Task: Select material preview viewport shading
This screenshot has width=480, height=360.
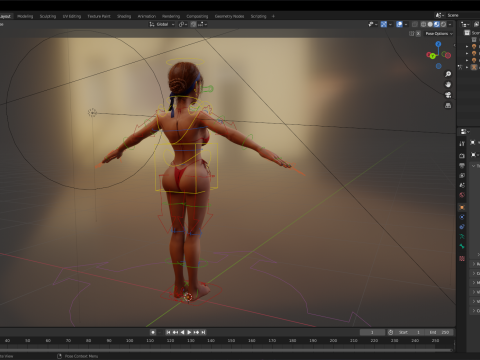Action: click(437, 24)
